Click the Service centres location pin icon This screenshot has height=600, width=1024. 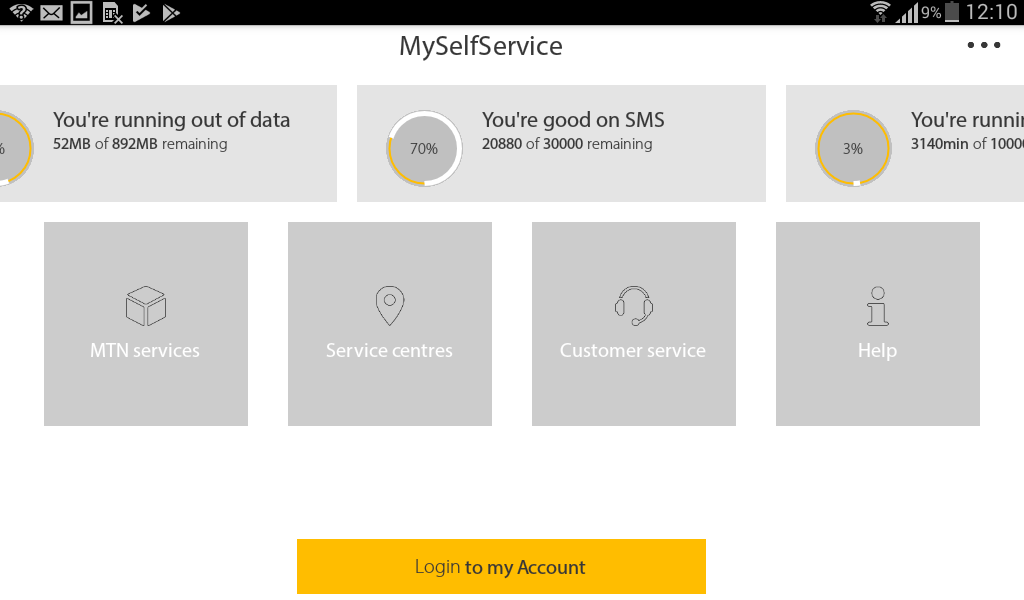click(x=390, y=306)
